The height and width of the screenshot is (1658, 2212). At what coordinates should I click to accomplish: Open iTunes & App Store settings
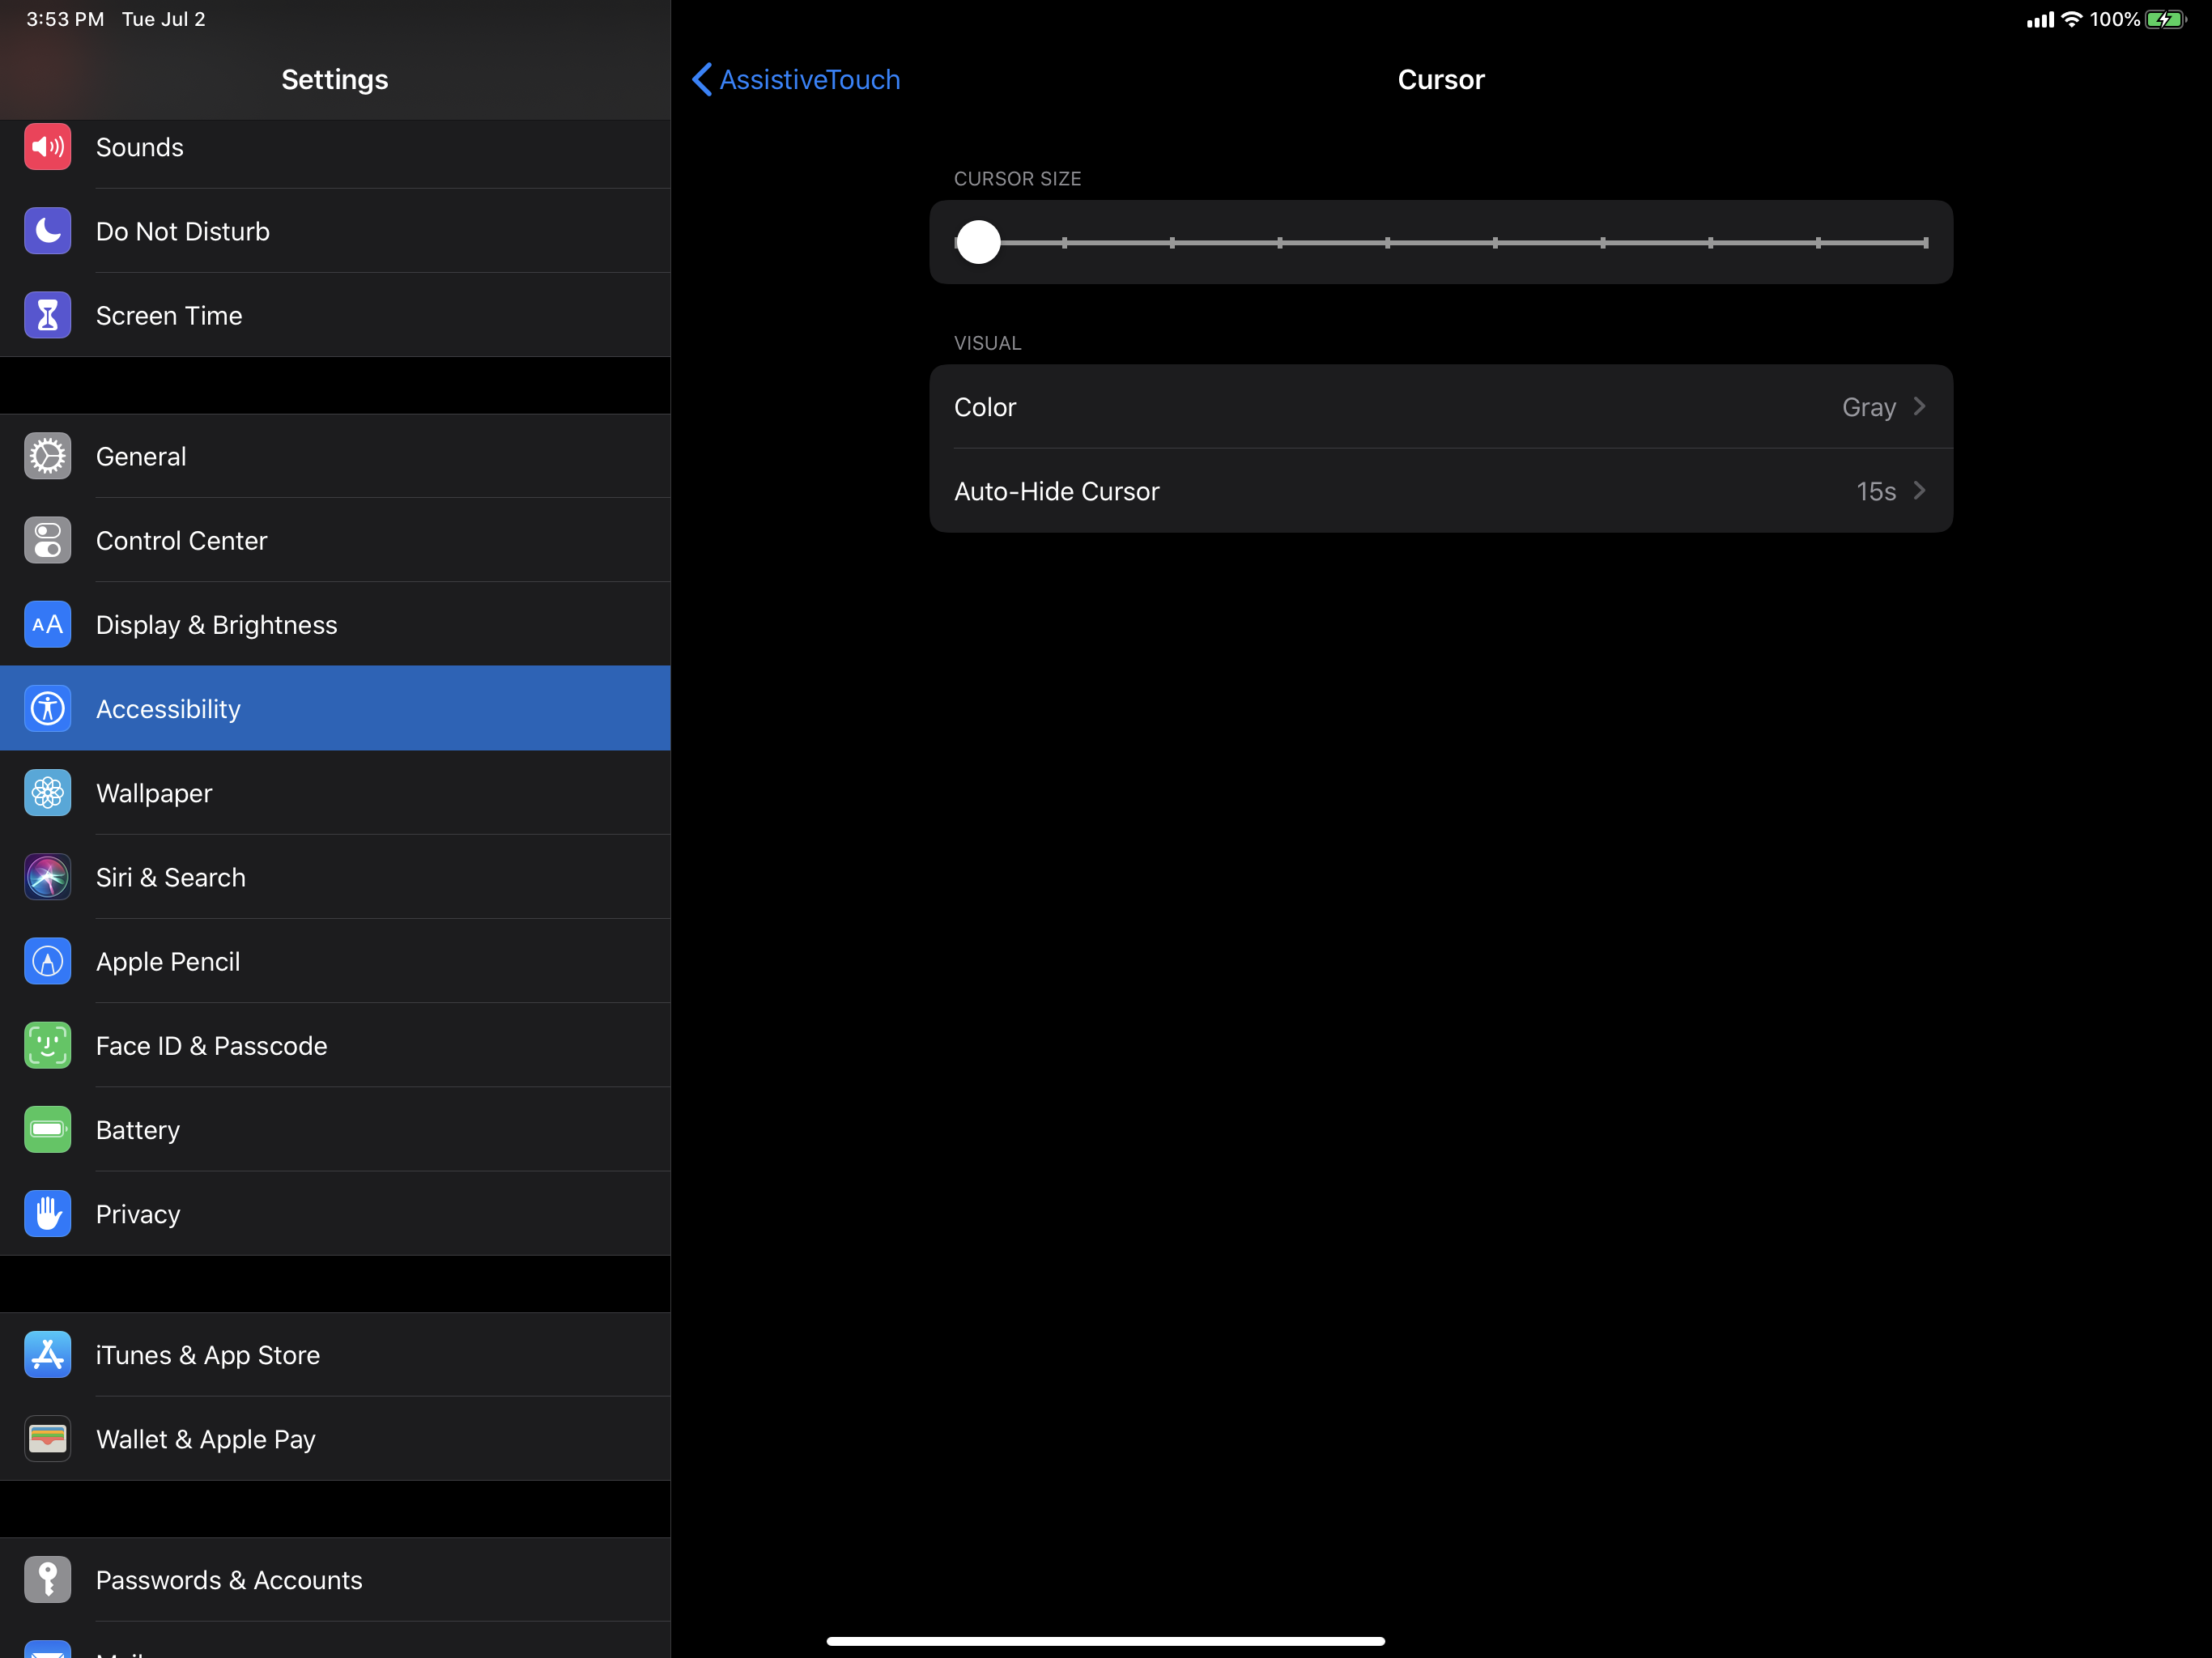(x=335, y=1354)
